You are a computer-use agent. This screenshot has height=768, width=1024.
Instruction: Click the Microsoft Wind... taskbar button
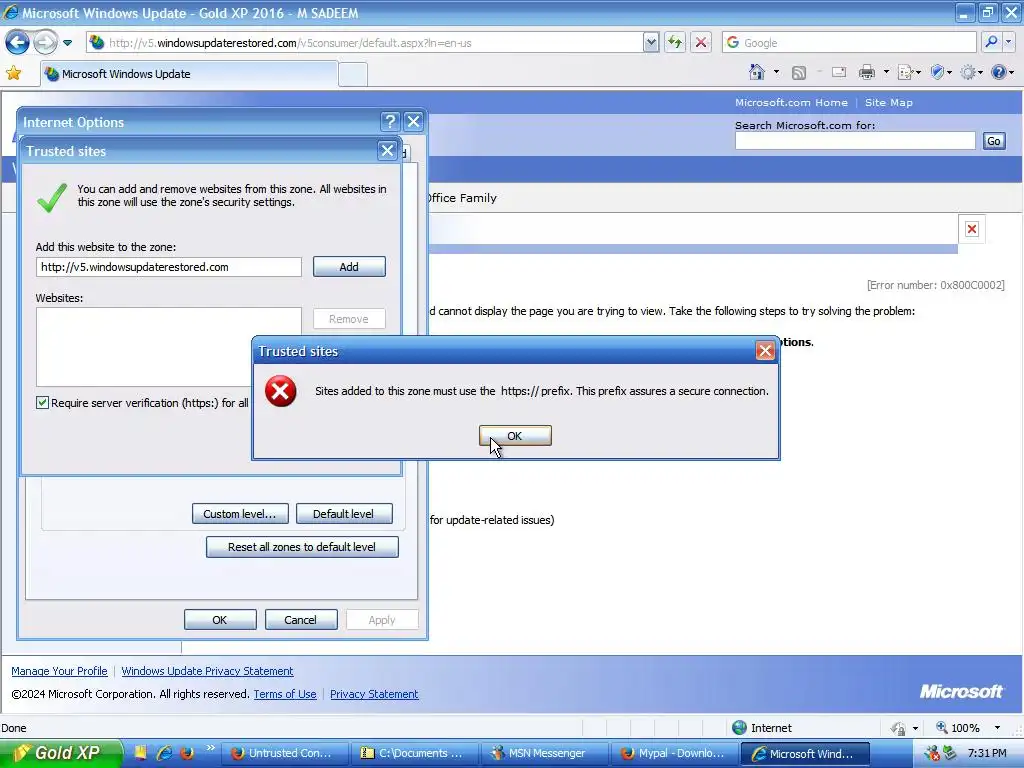click(805, 753)
